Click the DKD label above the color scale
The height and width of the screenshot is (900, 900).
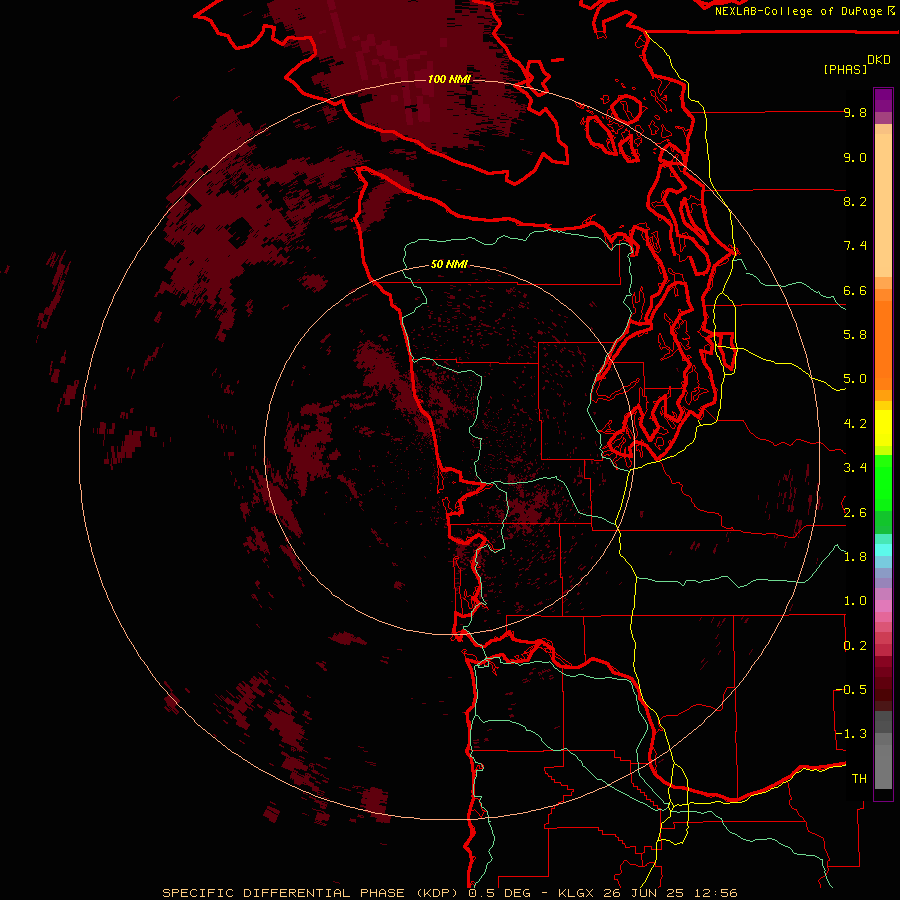(879, 60)
